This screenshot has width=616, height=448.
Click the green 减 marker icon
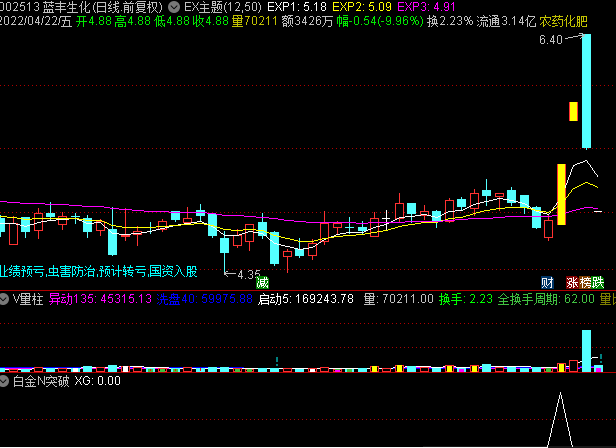[x=262, y=282]
